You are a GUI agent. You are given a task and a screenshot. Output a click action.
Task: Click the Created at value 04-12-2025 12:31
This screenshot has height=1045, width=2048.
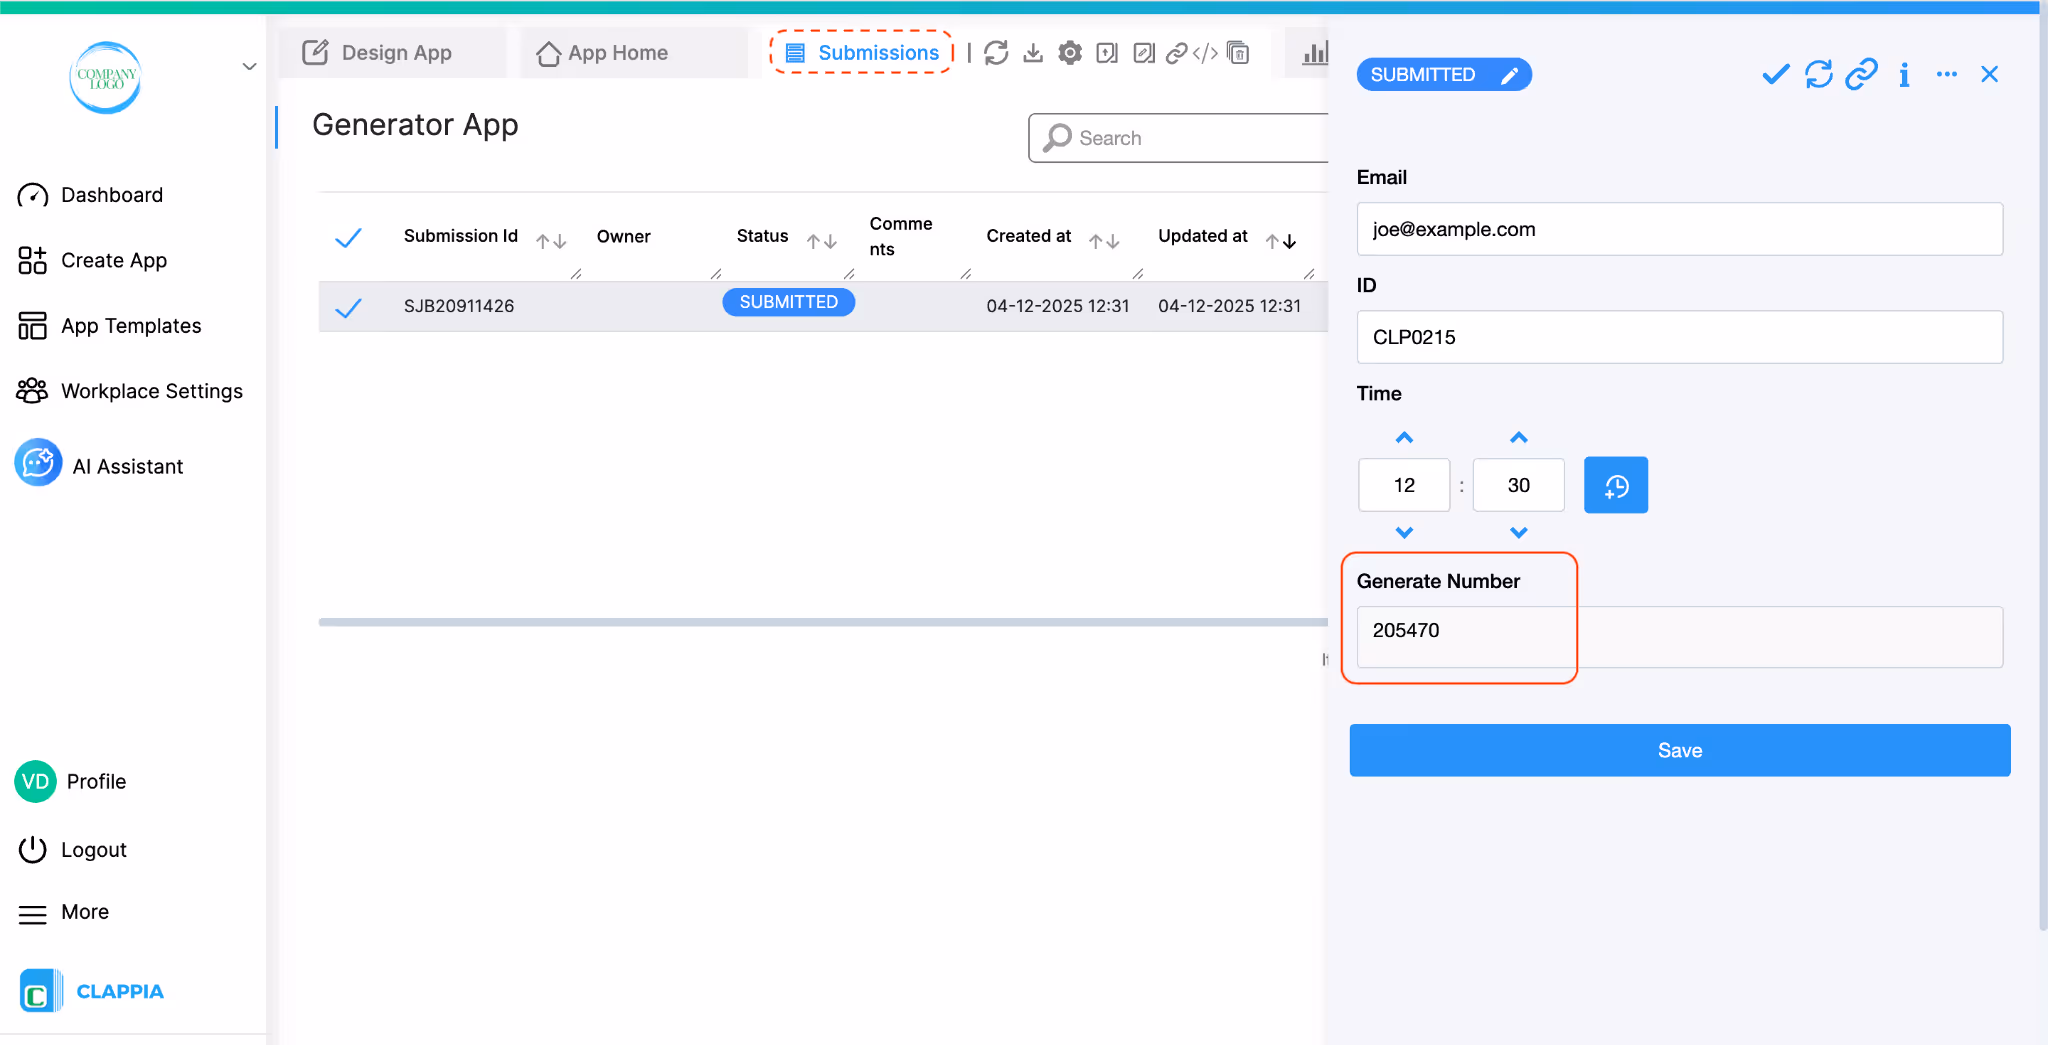1057,306
